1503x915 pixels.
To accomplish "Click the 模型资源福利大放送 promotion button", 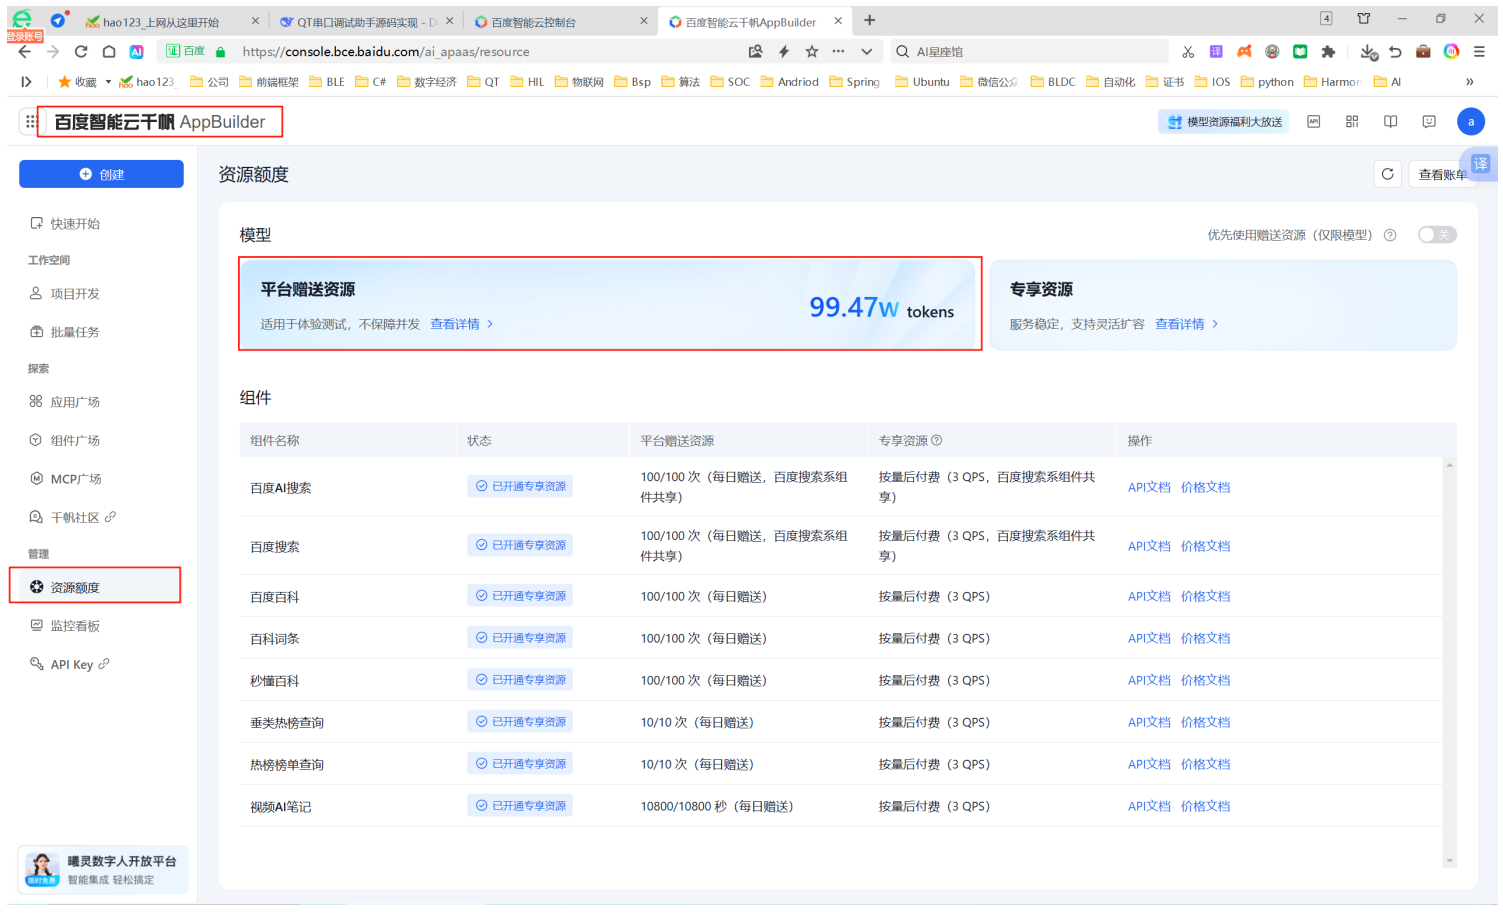I will pos(1224,122).
